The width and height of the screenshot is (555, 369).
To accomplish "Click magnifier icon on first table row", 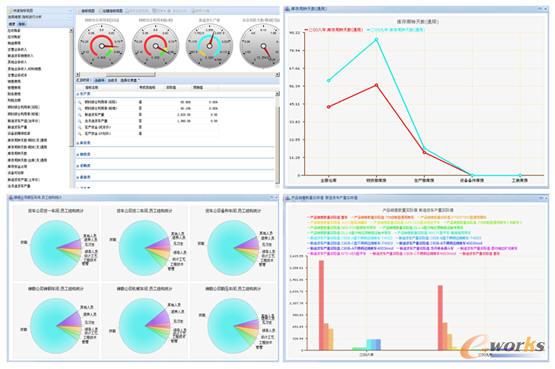I will point(80,102).
